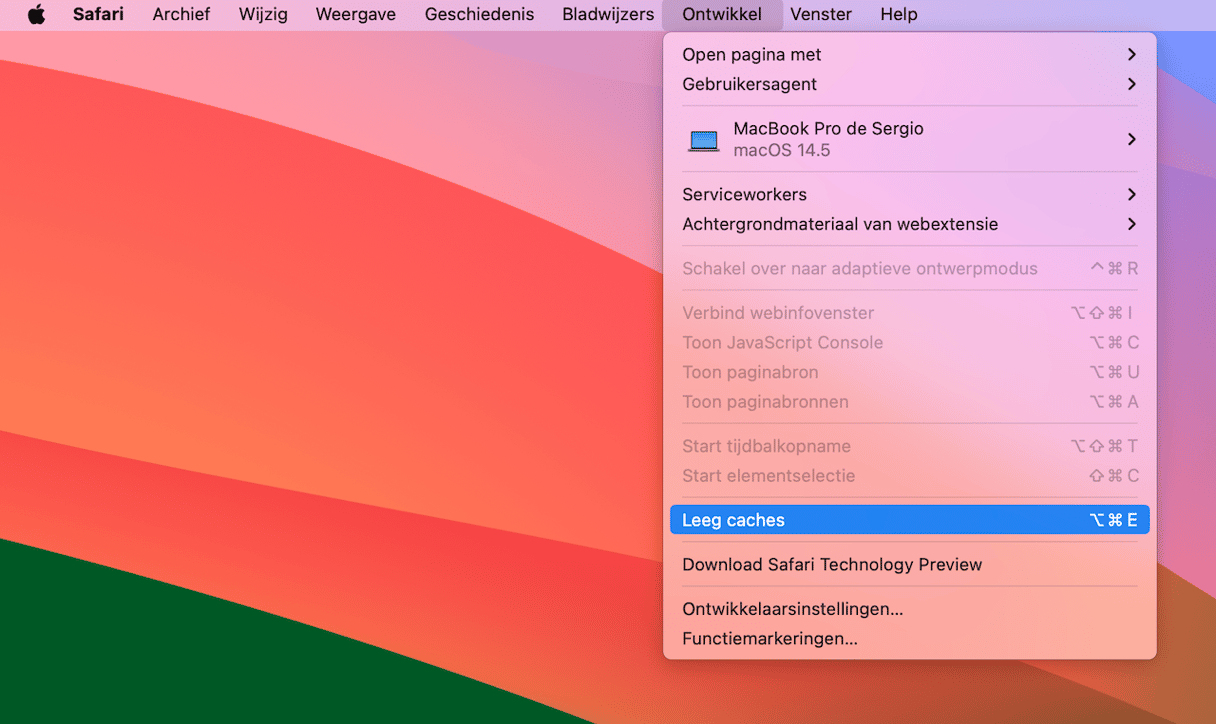1216x724 pixels.
Task: Open 'Functiemarkeringen…'
Action: (x=910, y=639)
